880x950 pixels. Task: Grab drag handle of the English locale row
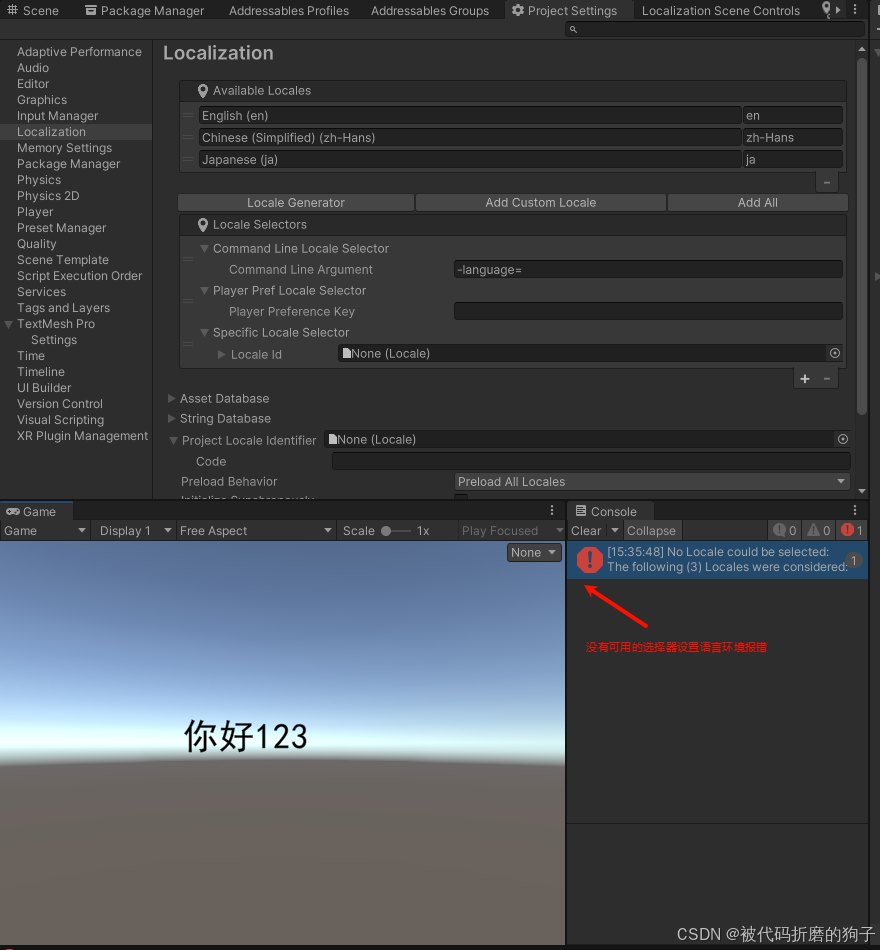click(x=188, y=115)
